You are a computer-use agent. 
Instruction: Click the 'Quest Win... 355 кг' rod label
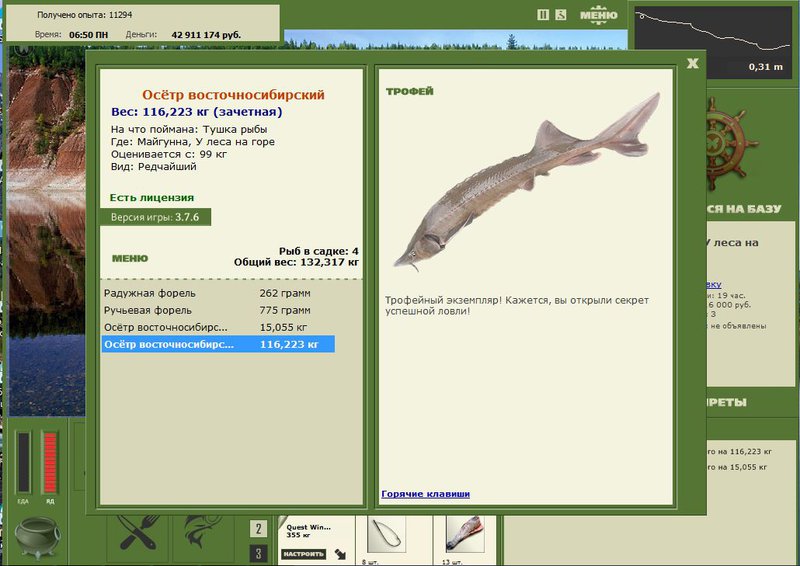coord(308,531)
